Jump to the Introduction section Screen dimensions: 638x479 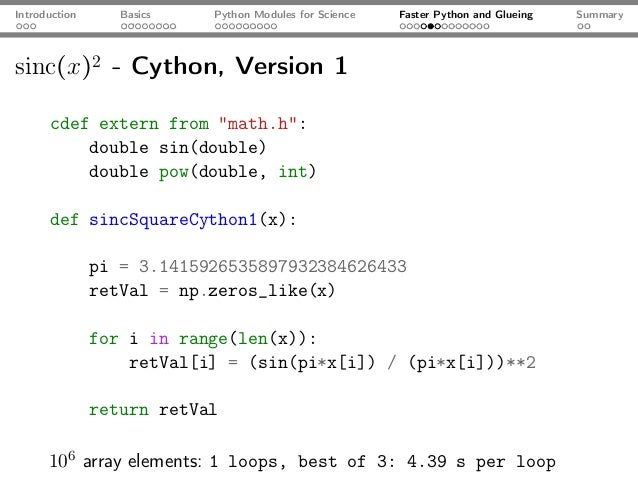[x=46, y=15]
